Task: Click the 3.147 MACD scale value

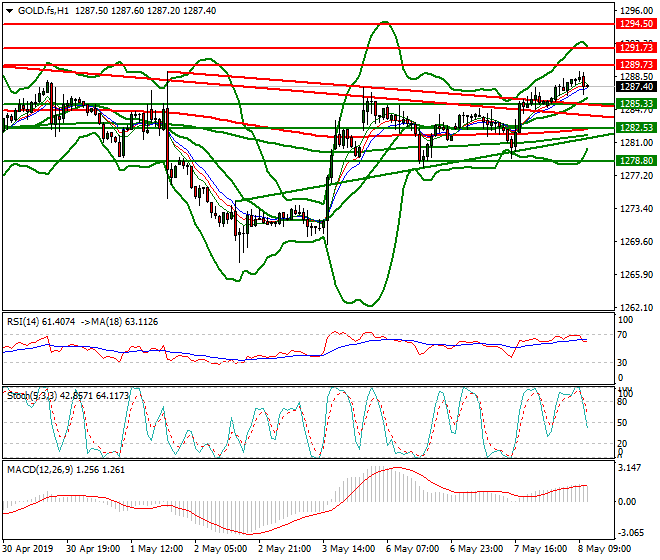Action: point(631,468)
